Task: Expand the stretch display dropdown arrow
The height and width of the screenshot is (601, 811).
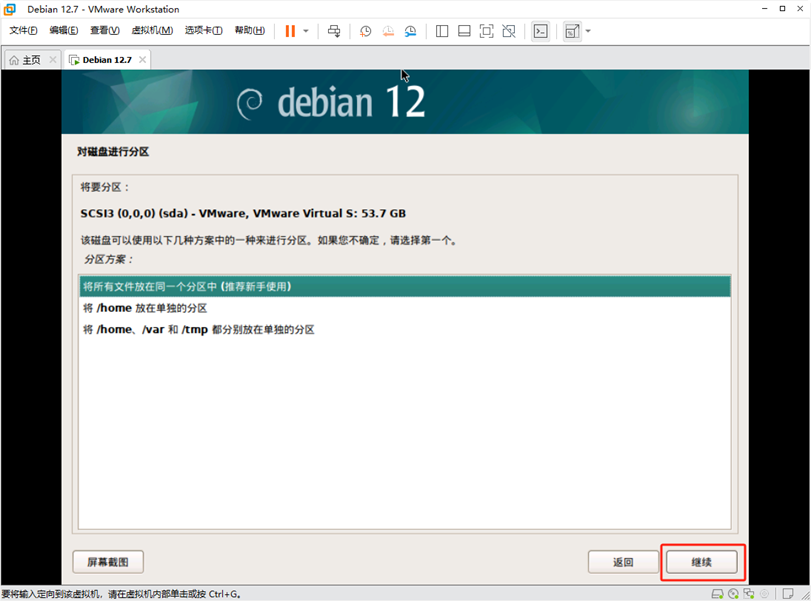Action: (x=588, y=31)
